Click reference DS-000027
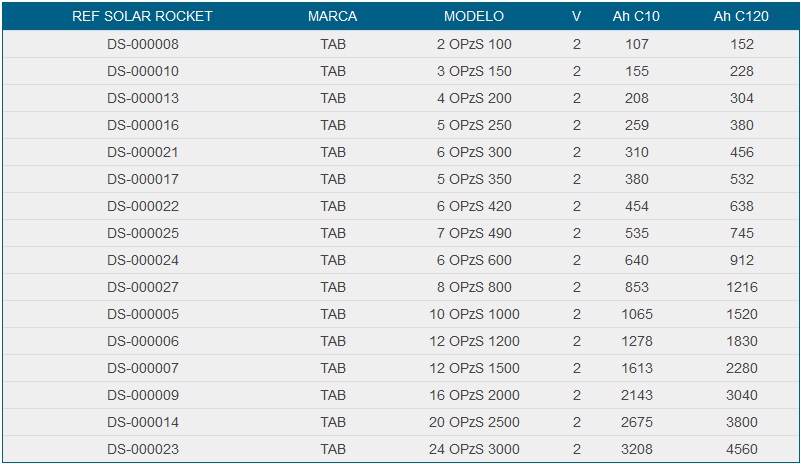Screen dimensions: 801x464 142,287
